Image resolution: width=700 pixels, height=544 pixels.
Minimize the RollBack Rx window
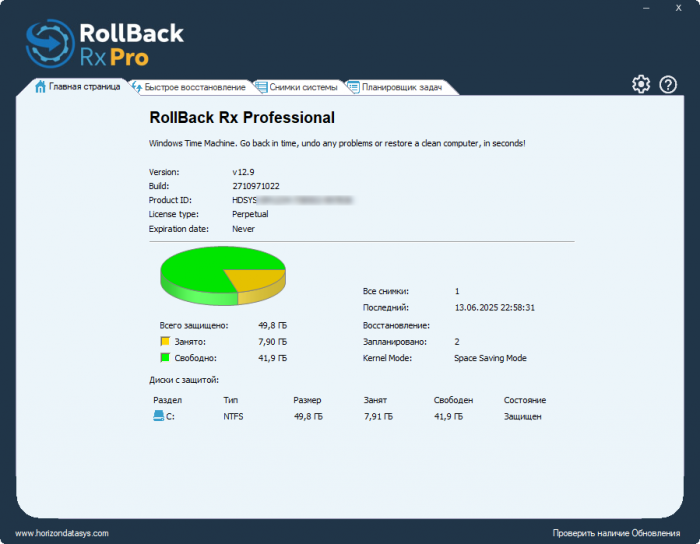click(x=646, y=8)
